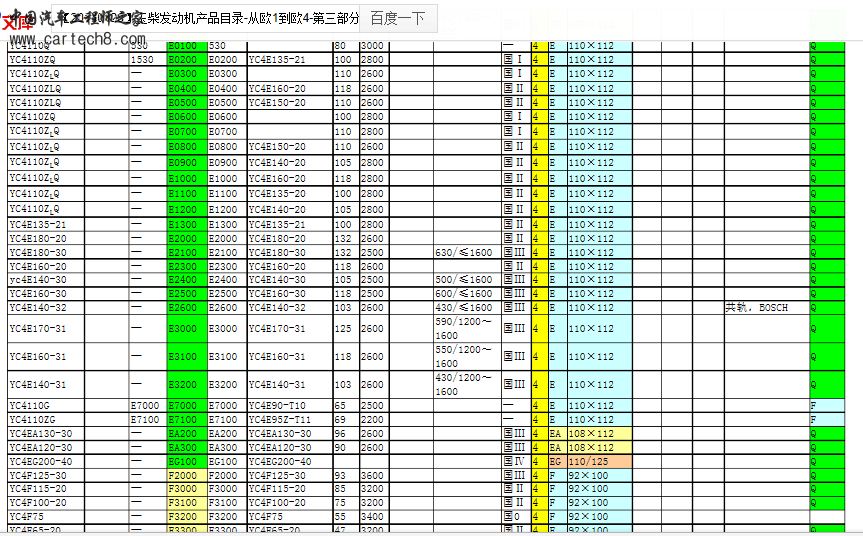Select the 430/≤1600 torque cell
Screen dimensions: 863x536
[x=467, y=308]
